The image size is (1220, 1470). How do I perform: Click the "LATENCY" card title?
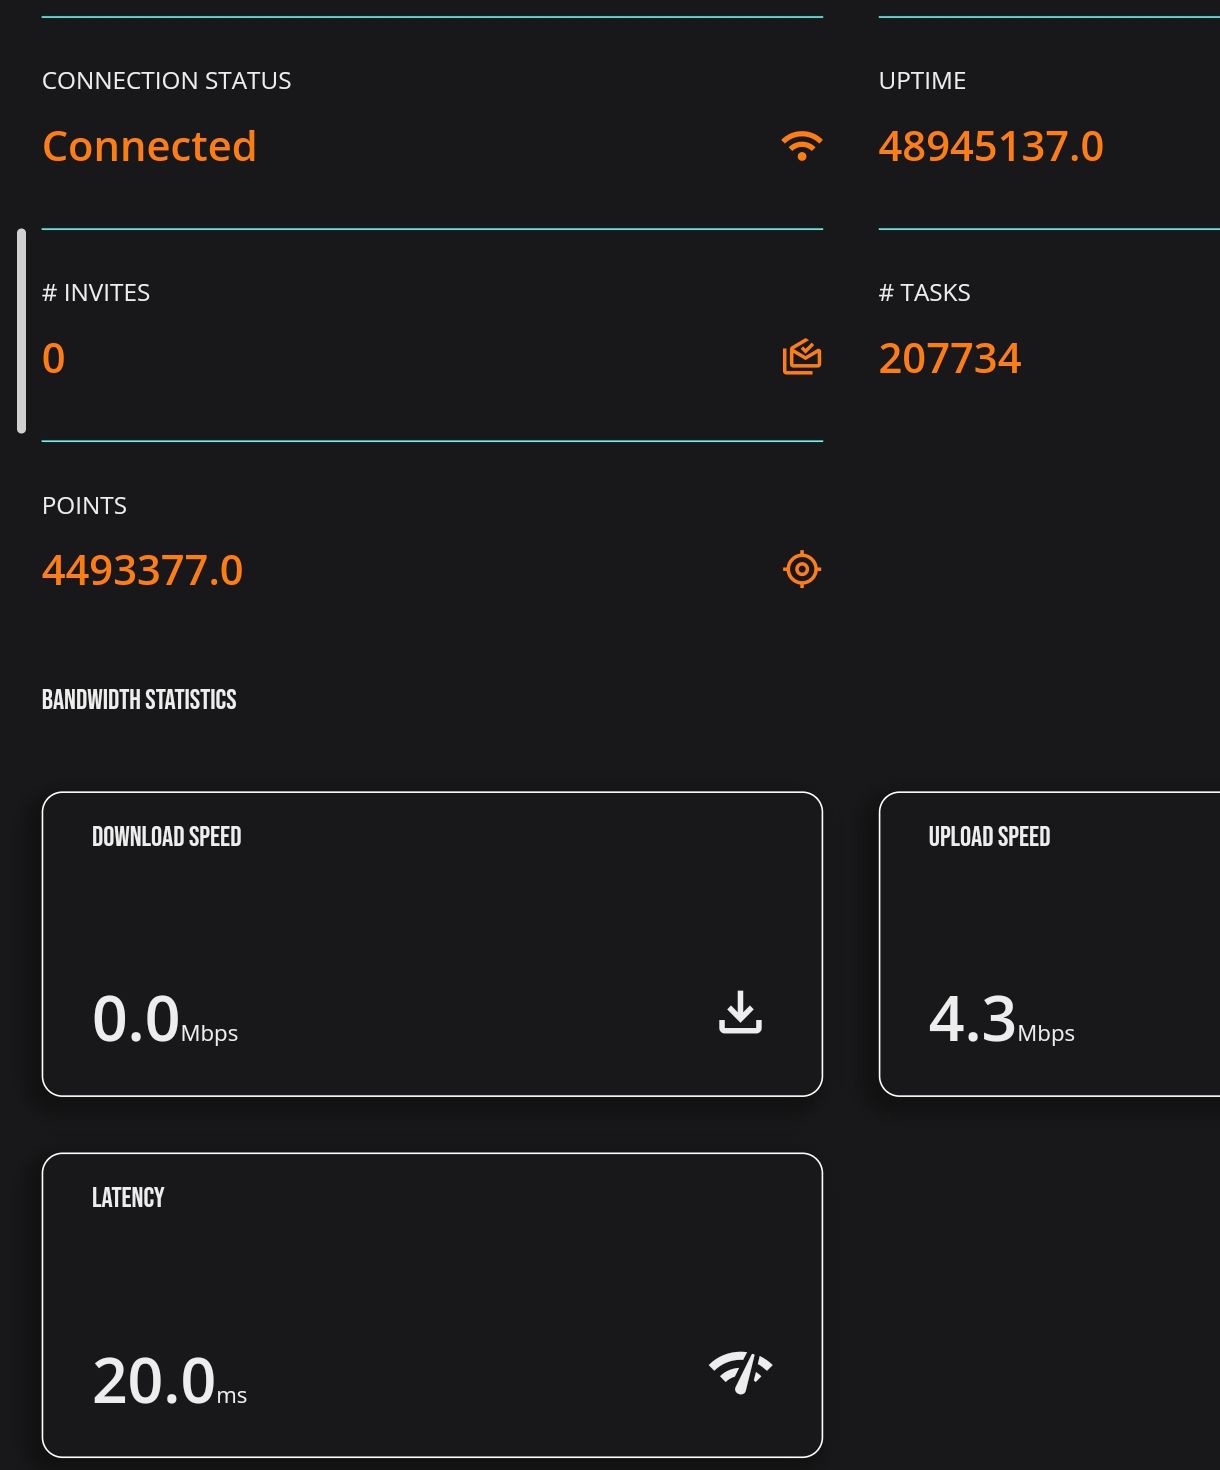pyautogui.click(x=128, y=1197)
